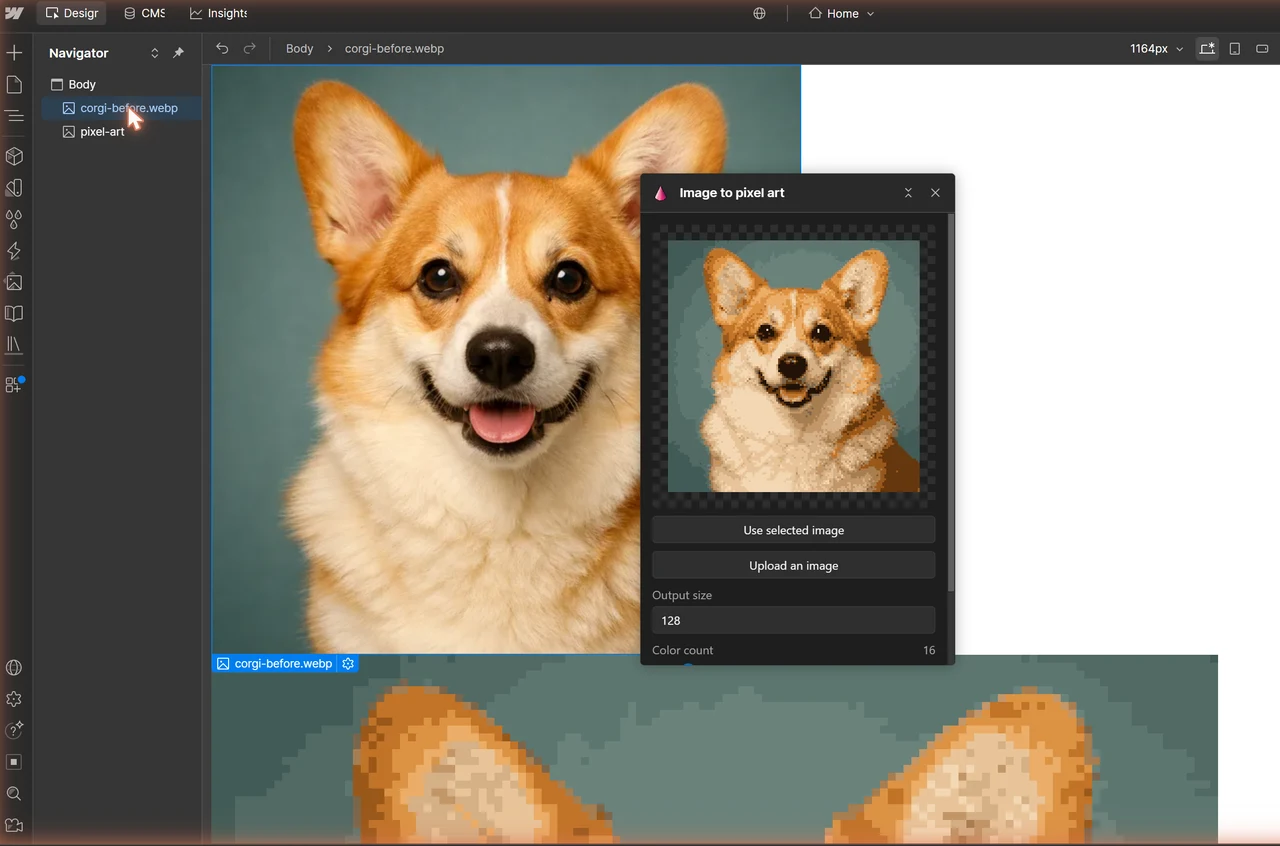
Task: Click the pink app icon in plugin header
Action: [660, 193]
